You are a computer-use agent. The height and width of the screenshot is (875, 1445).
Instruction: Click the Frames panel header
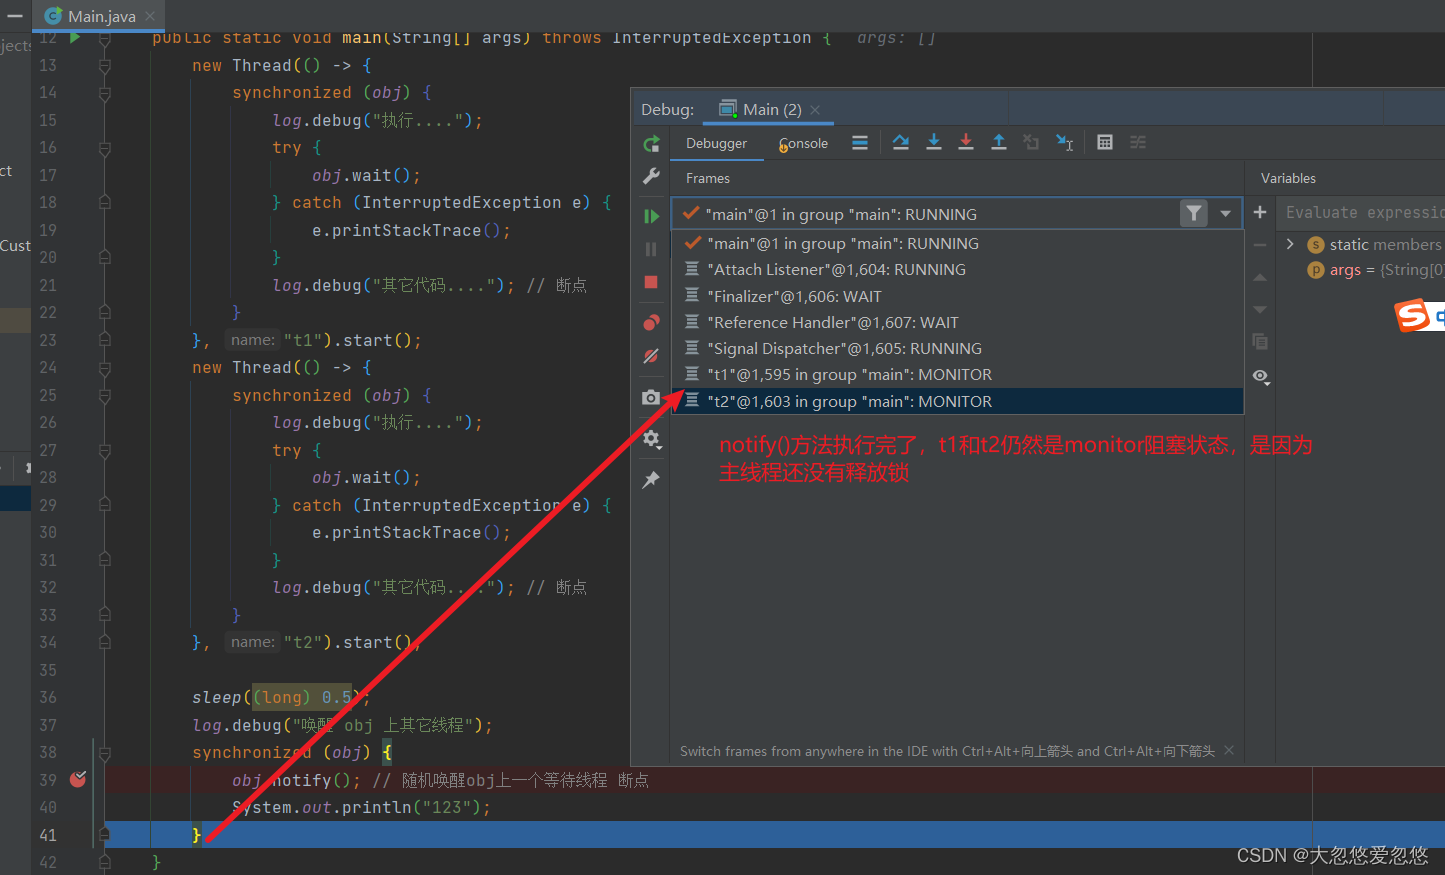pos(708,178)
